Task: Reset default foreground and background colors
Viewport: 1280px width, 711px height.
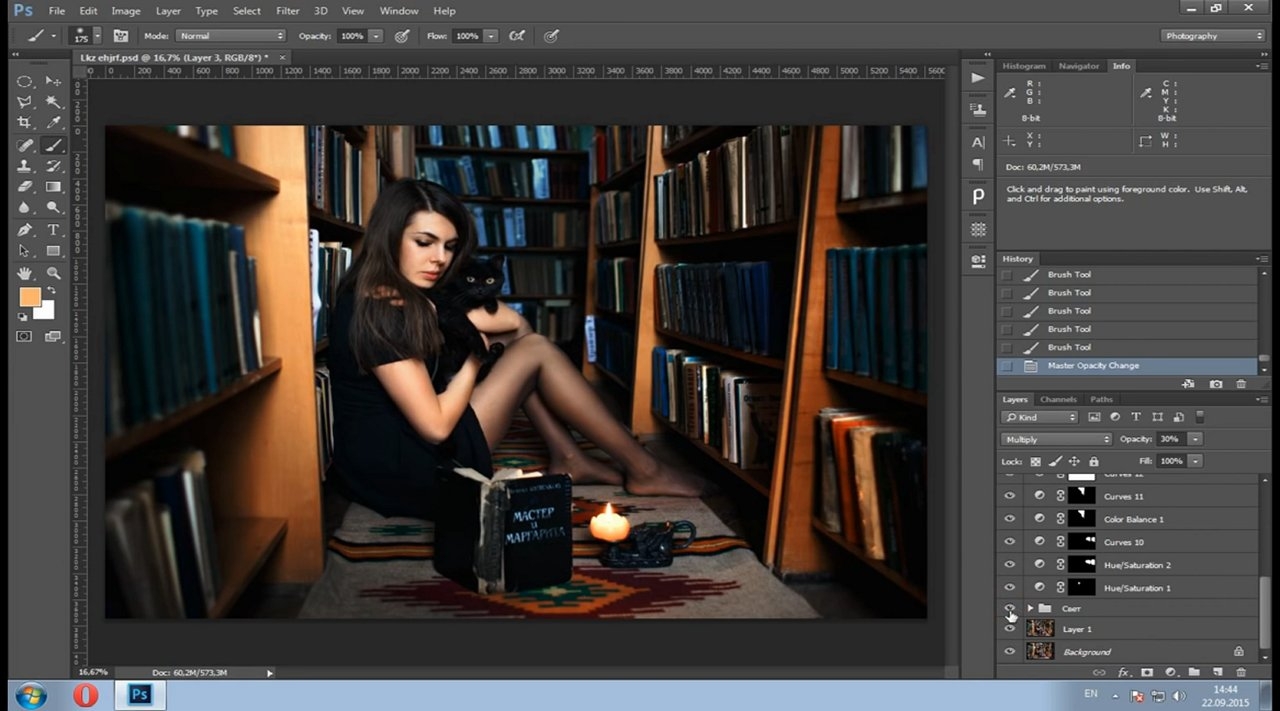Action: pyautogui.click(x=23, y=317)
